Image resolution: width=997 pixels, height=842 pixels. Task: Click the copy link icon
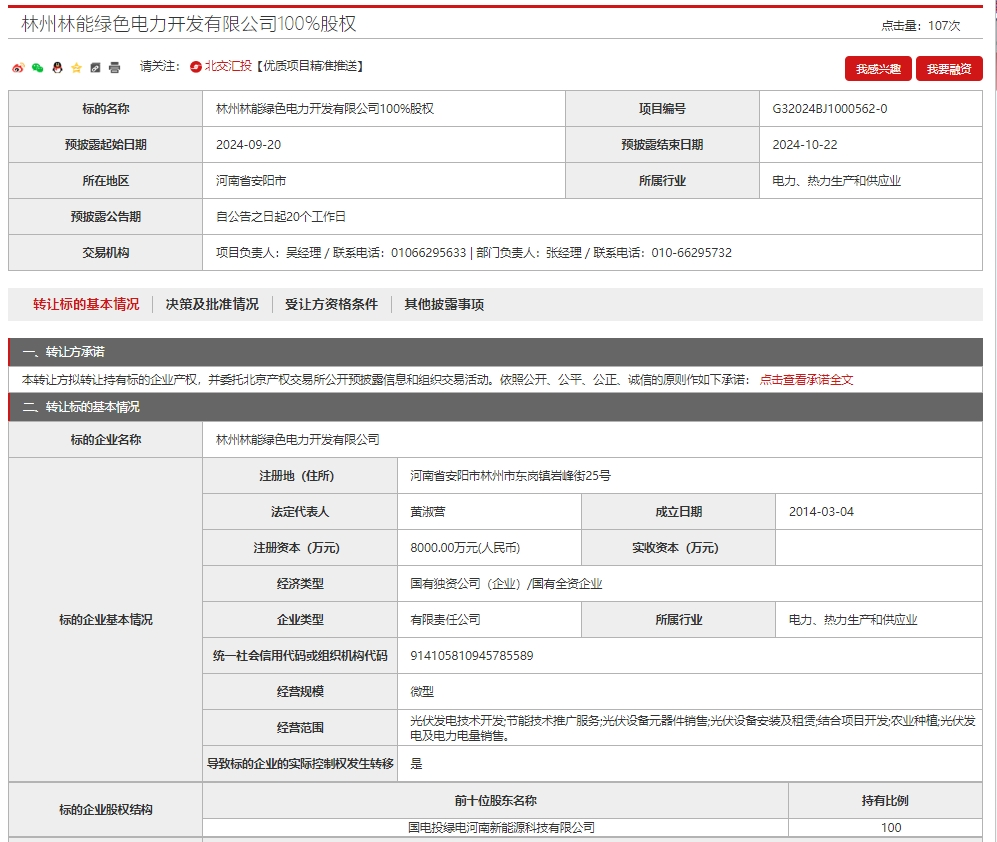95,68
